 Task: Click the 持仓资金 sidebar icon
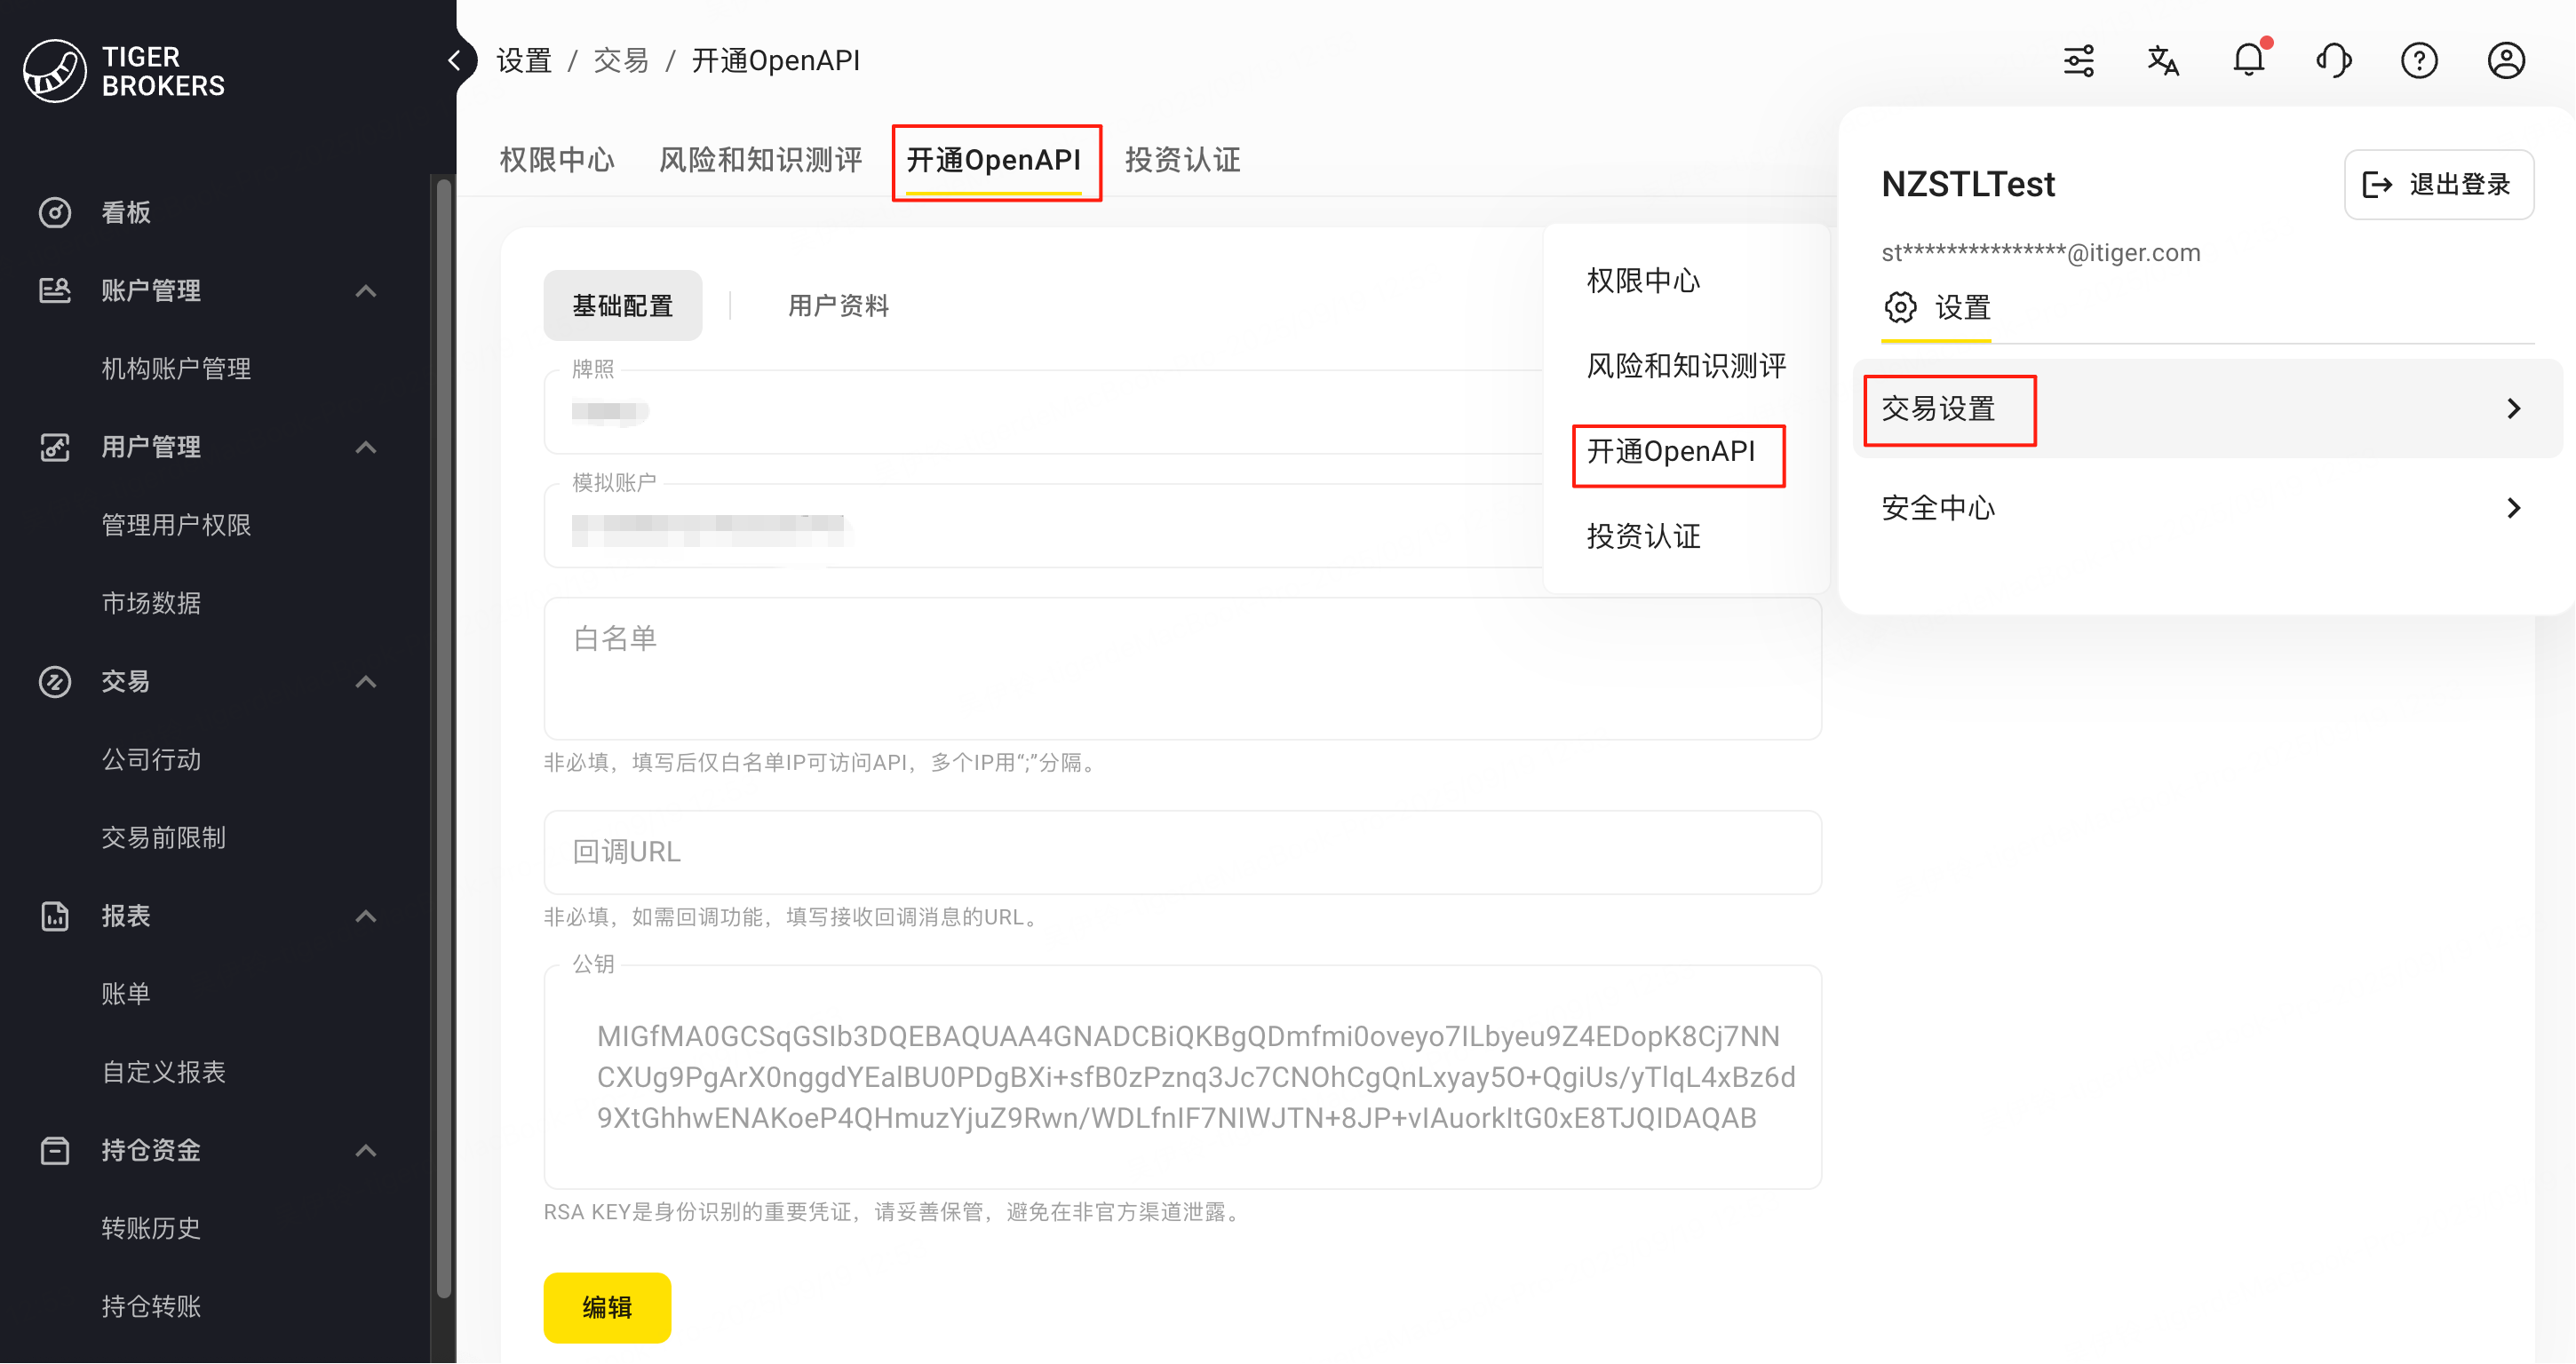(x=55, y=1151)
